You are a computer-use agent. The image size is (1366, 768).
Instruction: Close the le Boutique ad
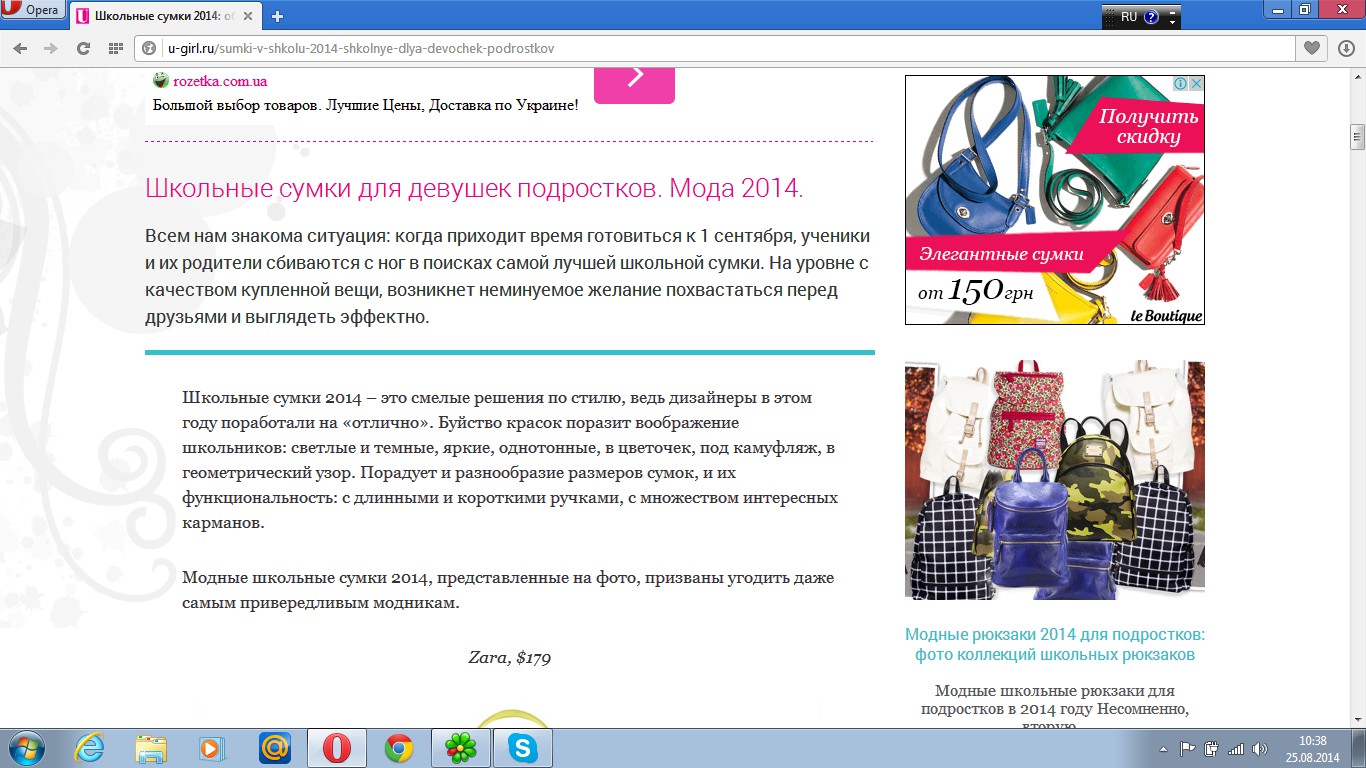click(1196, 84)
